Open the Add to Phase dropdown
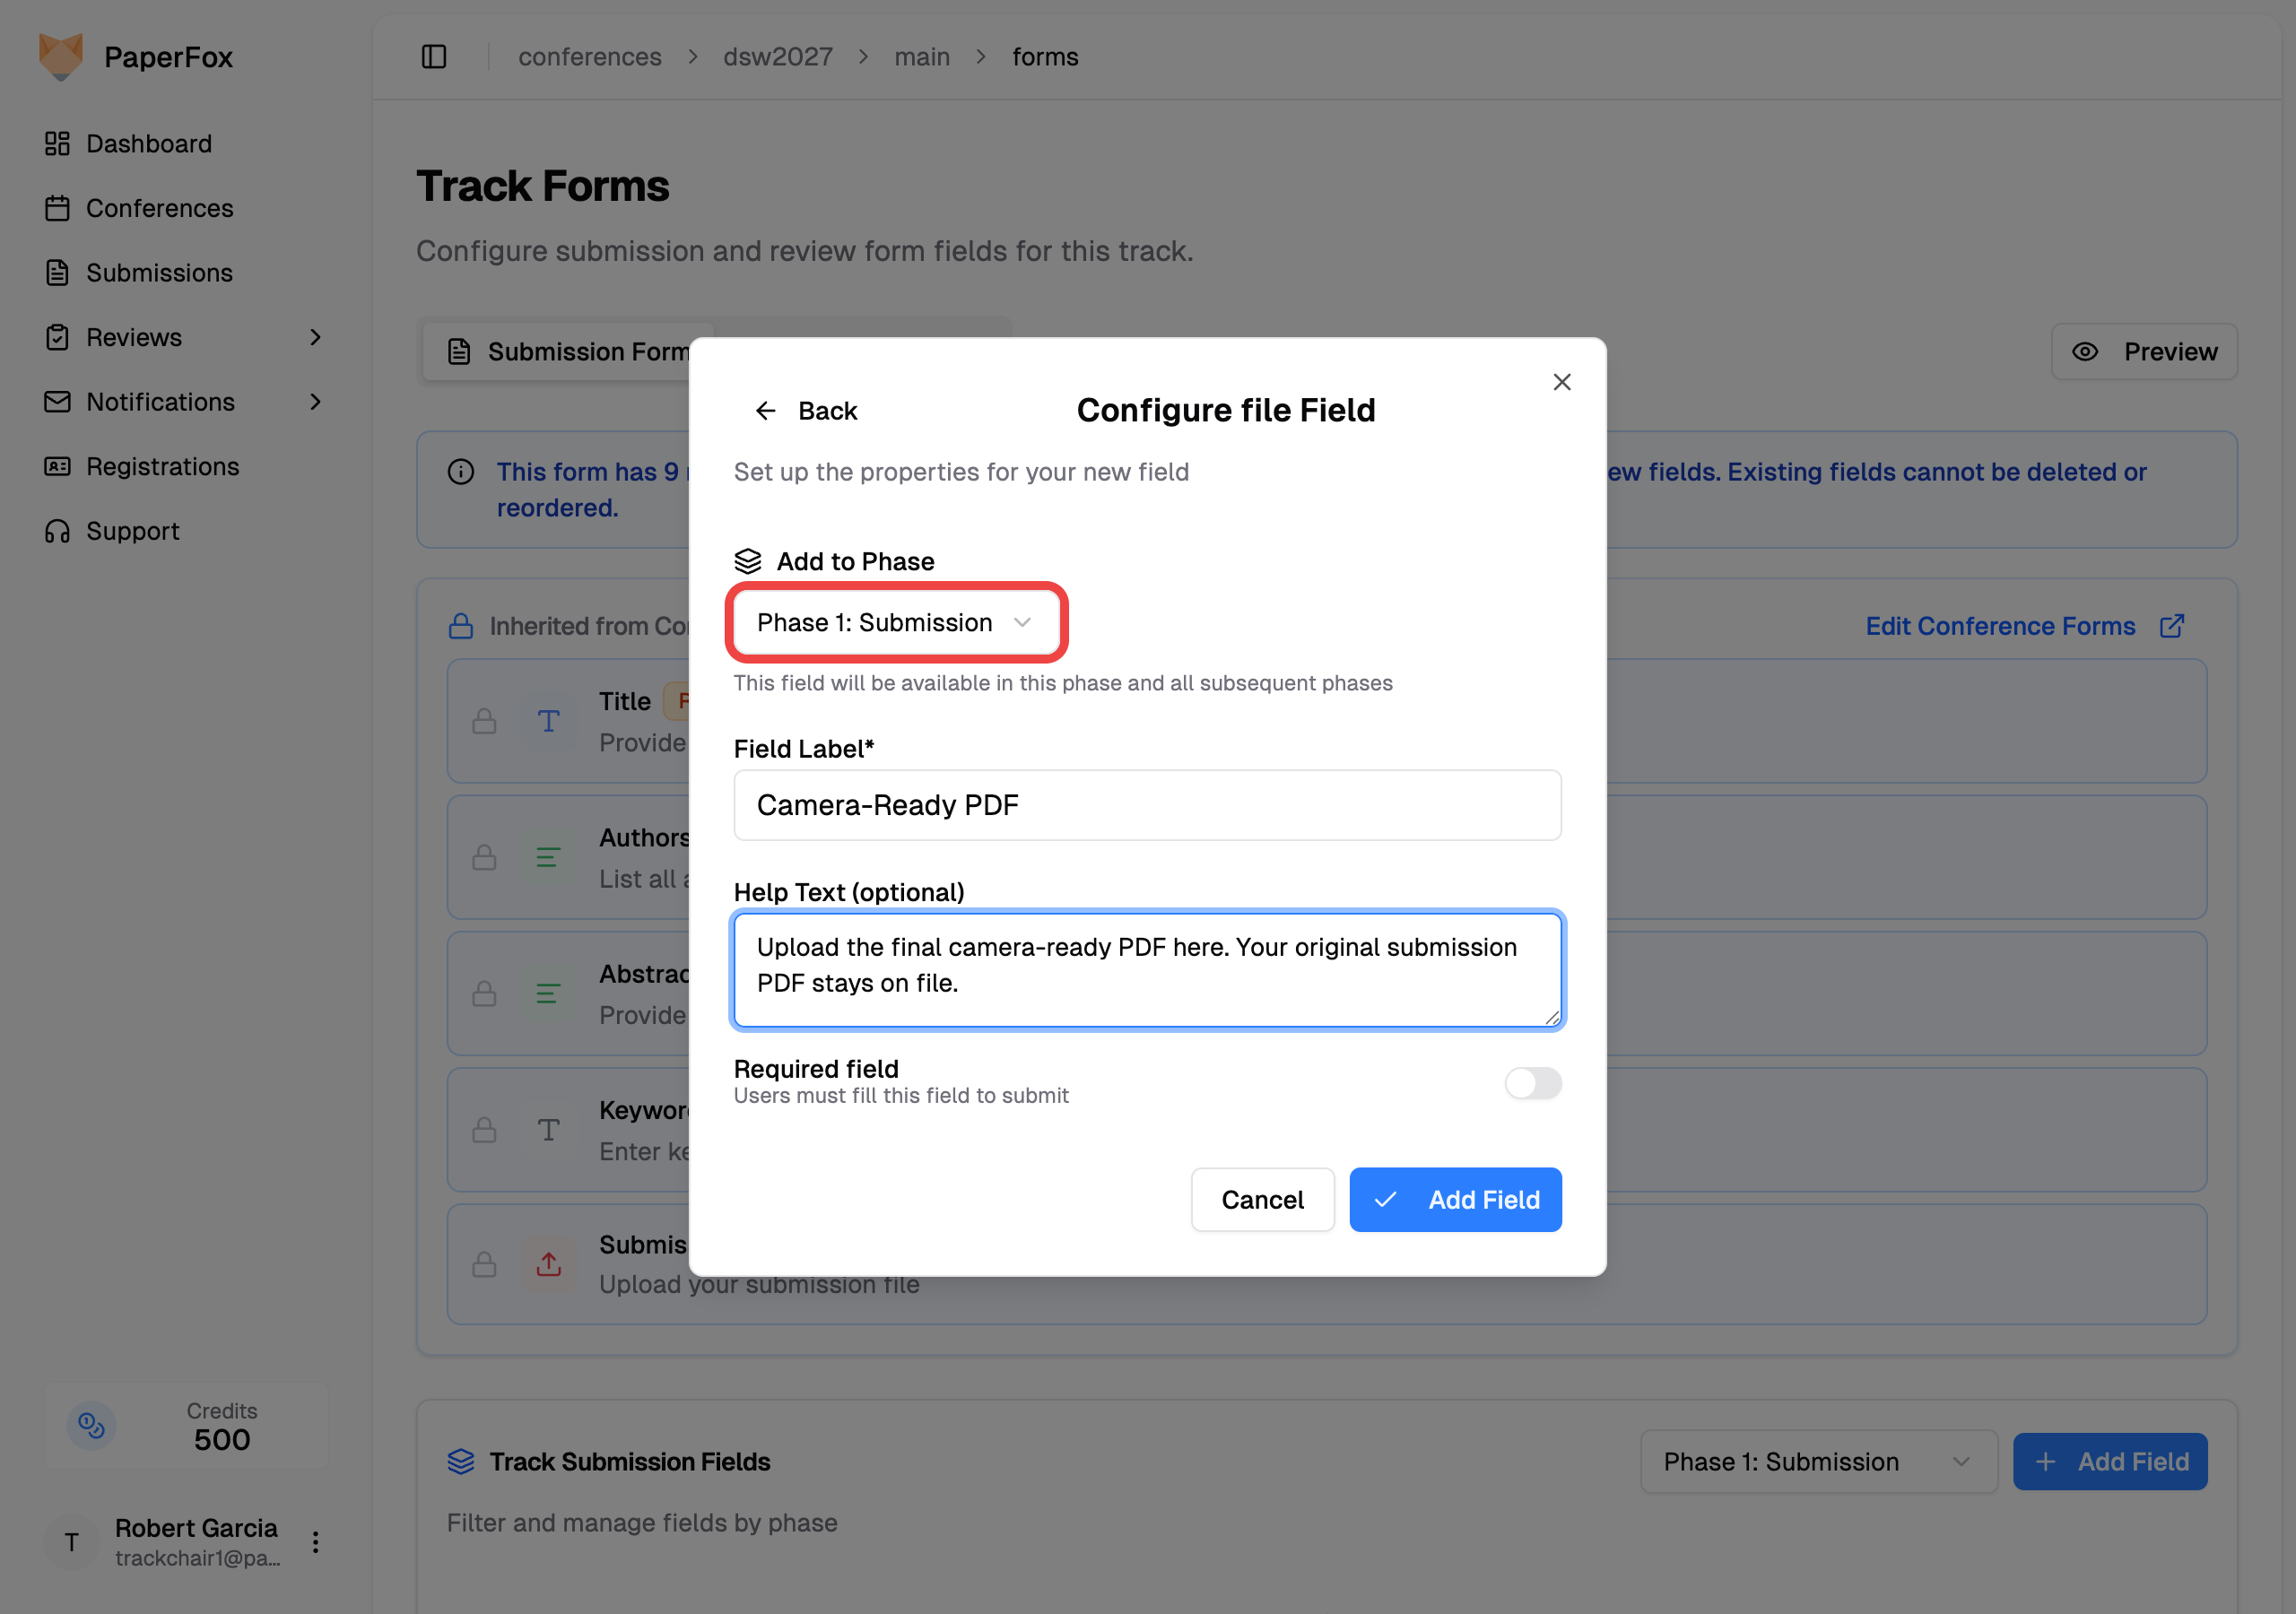 895,622
